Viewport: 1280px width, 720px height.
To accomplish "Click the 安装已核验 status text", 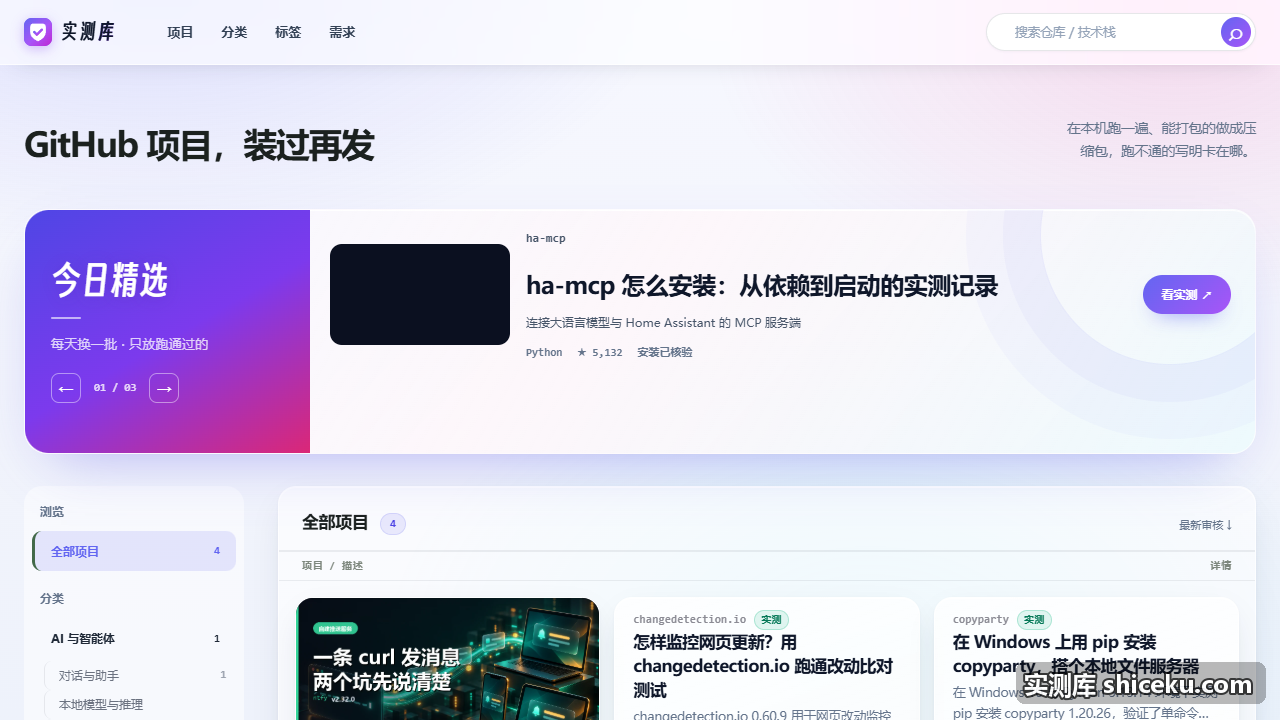I will [665, 352].
